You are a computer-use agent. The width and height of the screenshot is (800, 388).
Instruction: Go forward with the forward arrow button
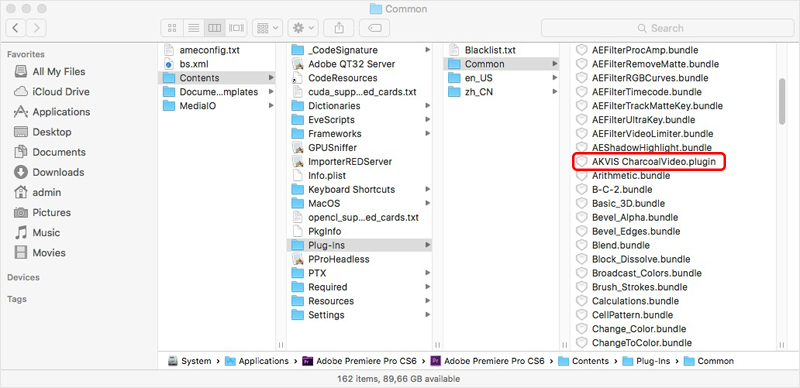36,28
